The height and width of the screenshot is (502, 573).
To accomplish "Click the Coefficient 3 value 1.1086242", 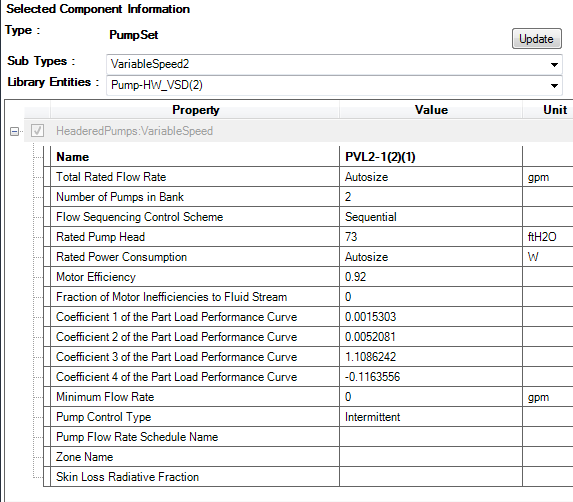I will point(431,357).
